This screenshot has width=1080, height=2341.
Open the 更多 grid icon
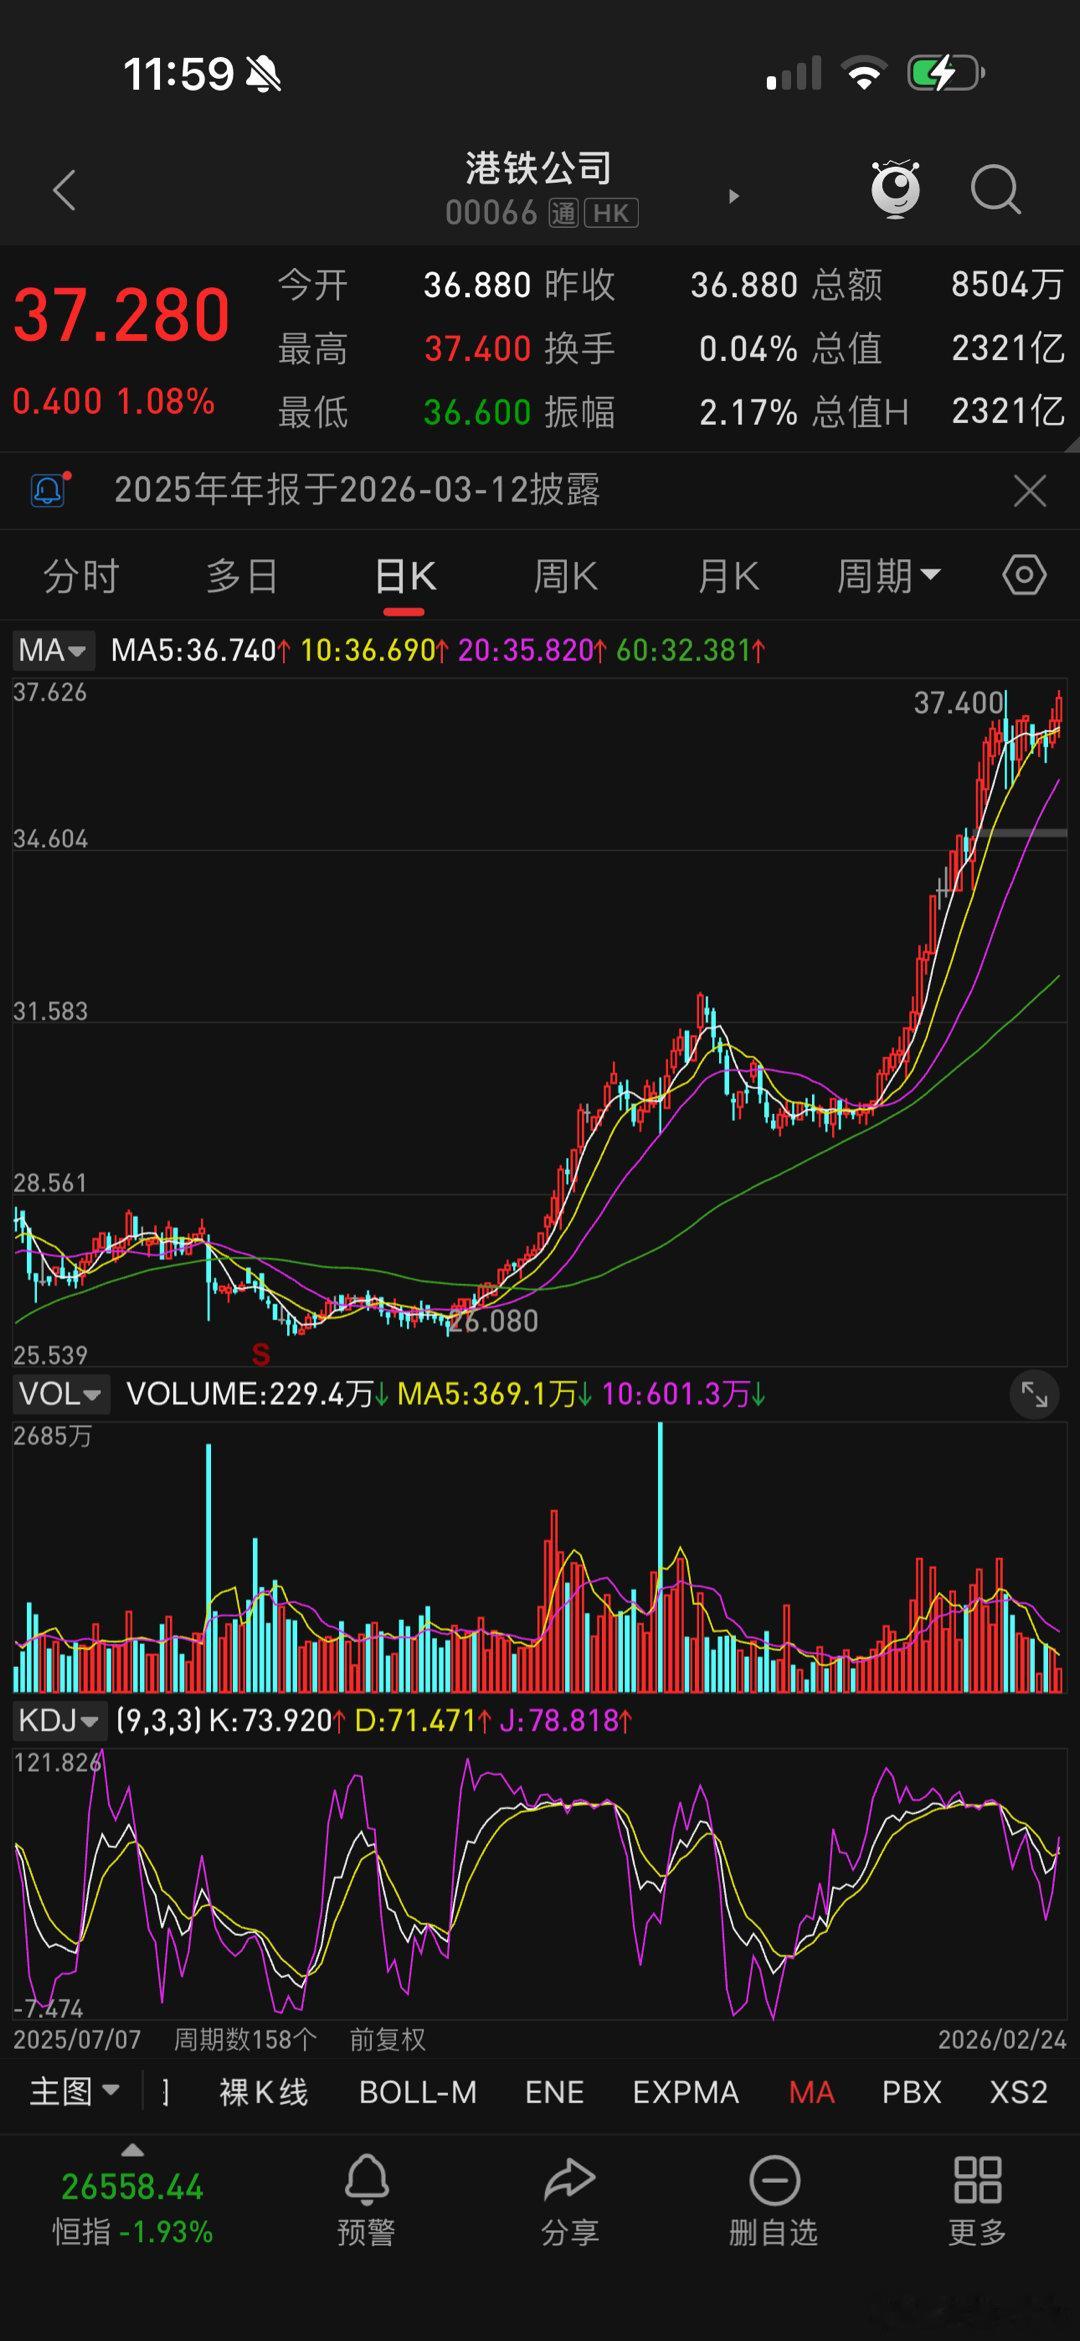[978, 2180]
